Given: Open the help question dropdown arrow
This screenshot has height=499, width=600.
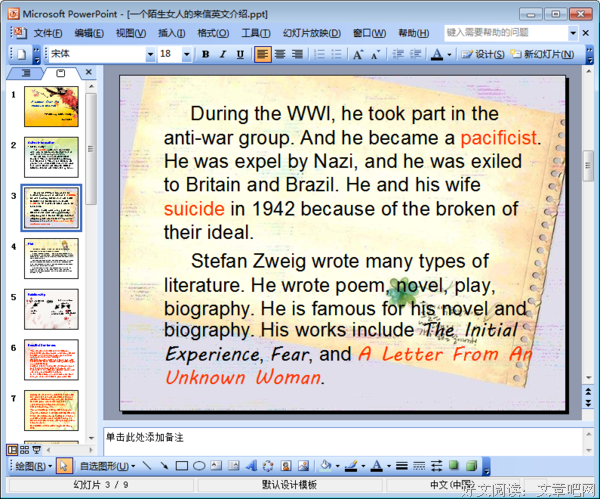Looking at the screenshot, I should [x=573, y=33].
